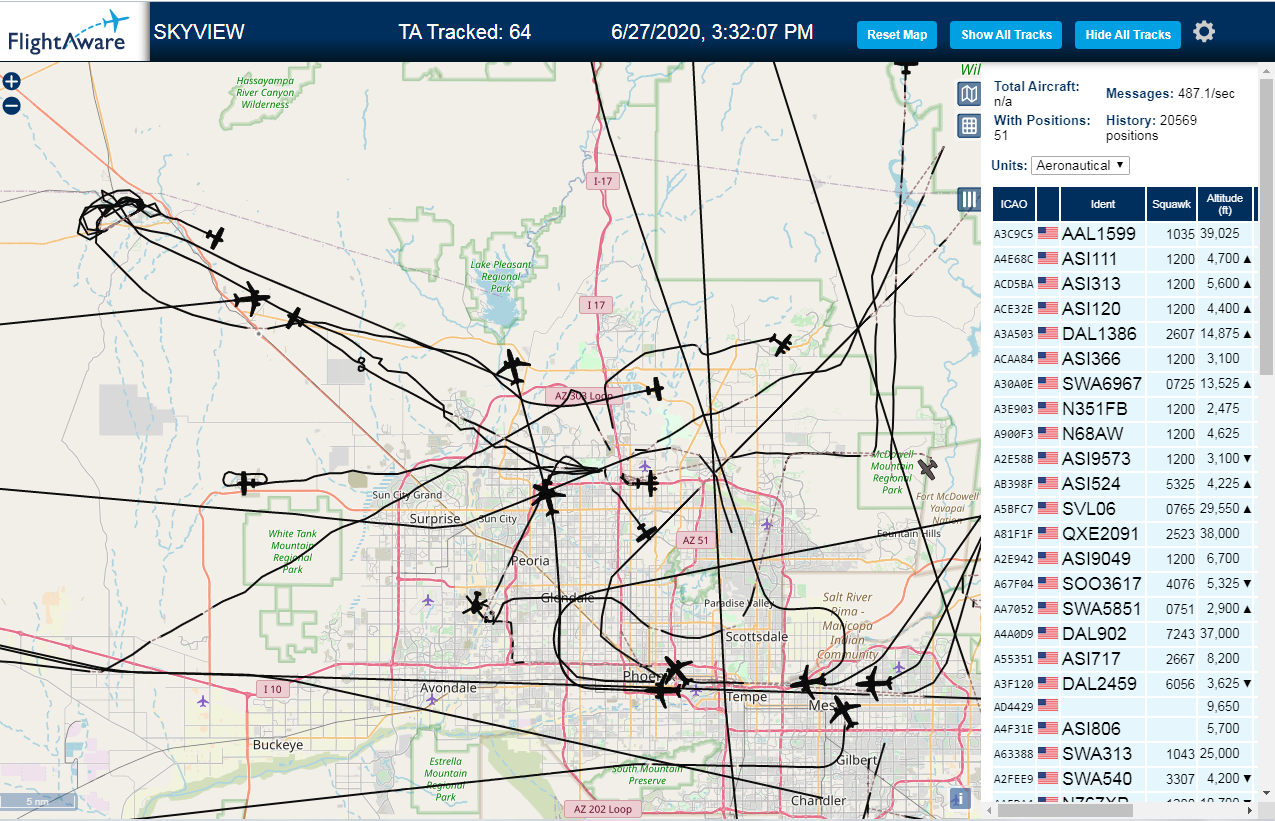Viewport: 1275px width, 821px height.
Task: Select the ASI524 row
Action: pyautogui.click(x=1124, y=483)
